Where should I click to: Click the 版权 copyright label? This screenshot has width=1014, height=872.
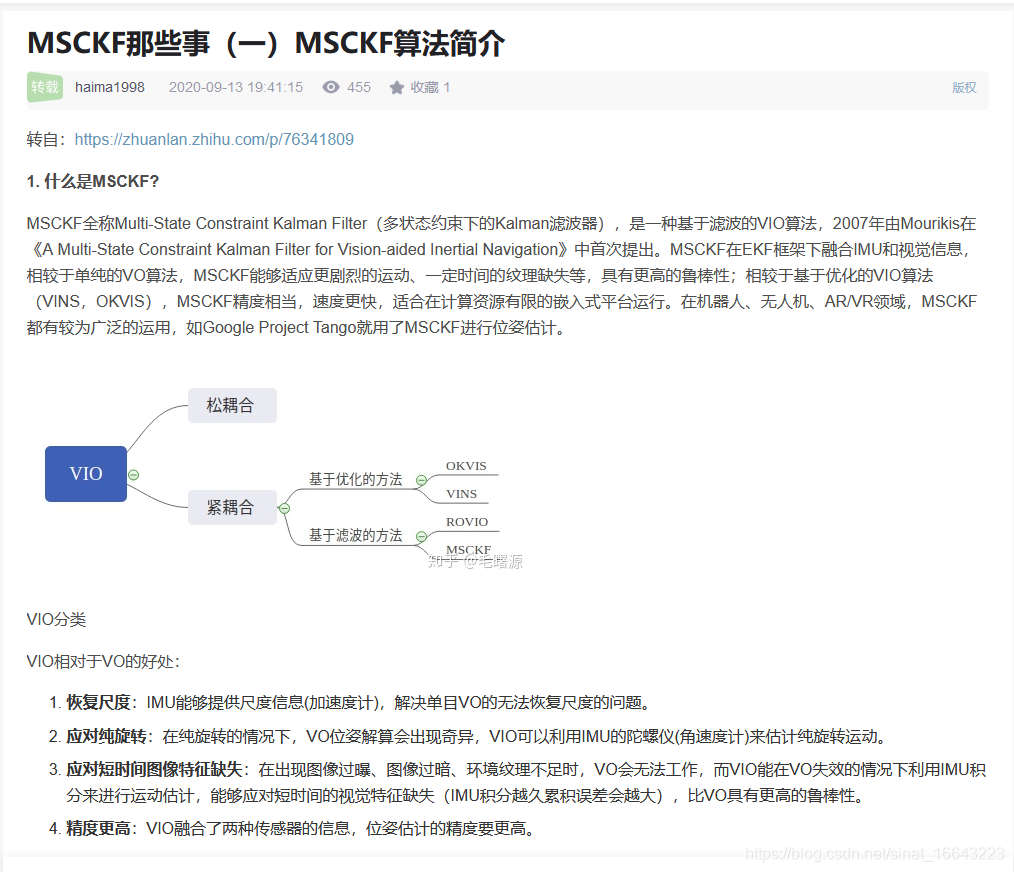(963, 88)
